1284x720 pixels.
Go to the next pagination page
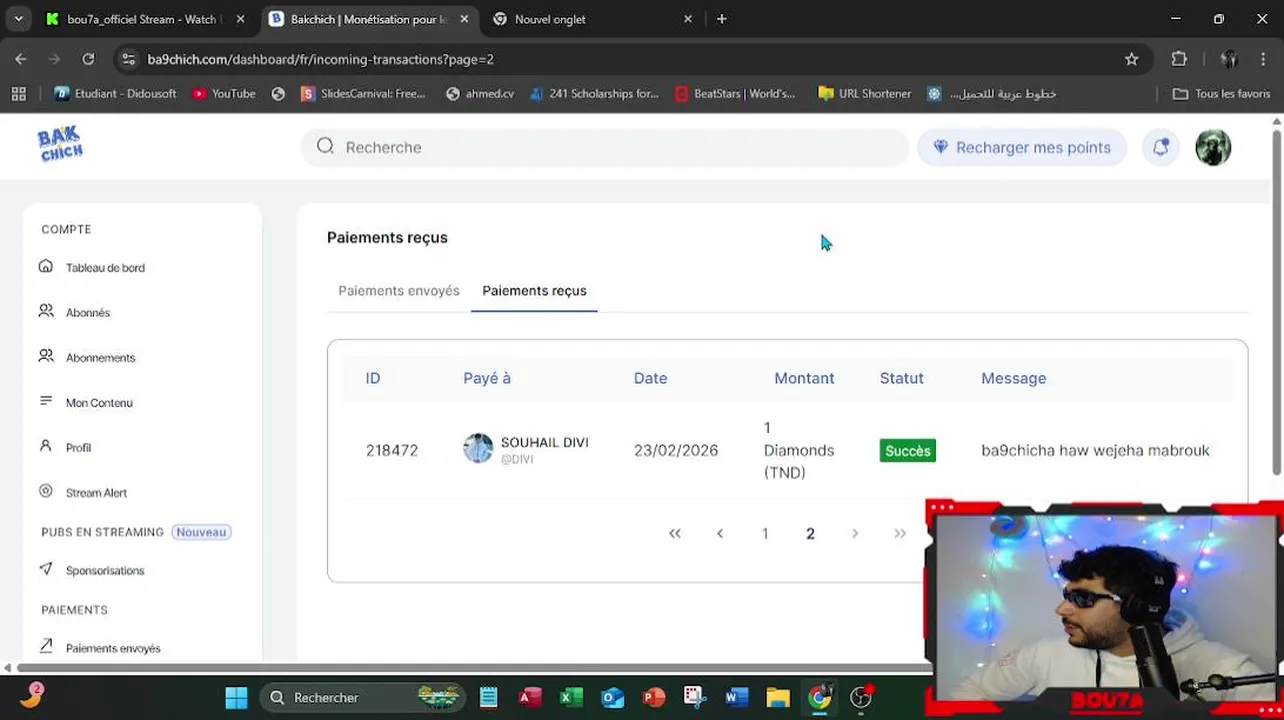[855, 533]
